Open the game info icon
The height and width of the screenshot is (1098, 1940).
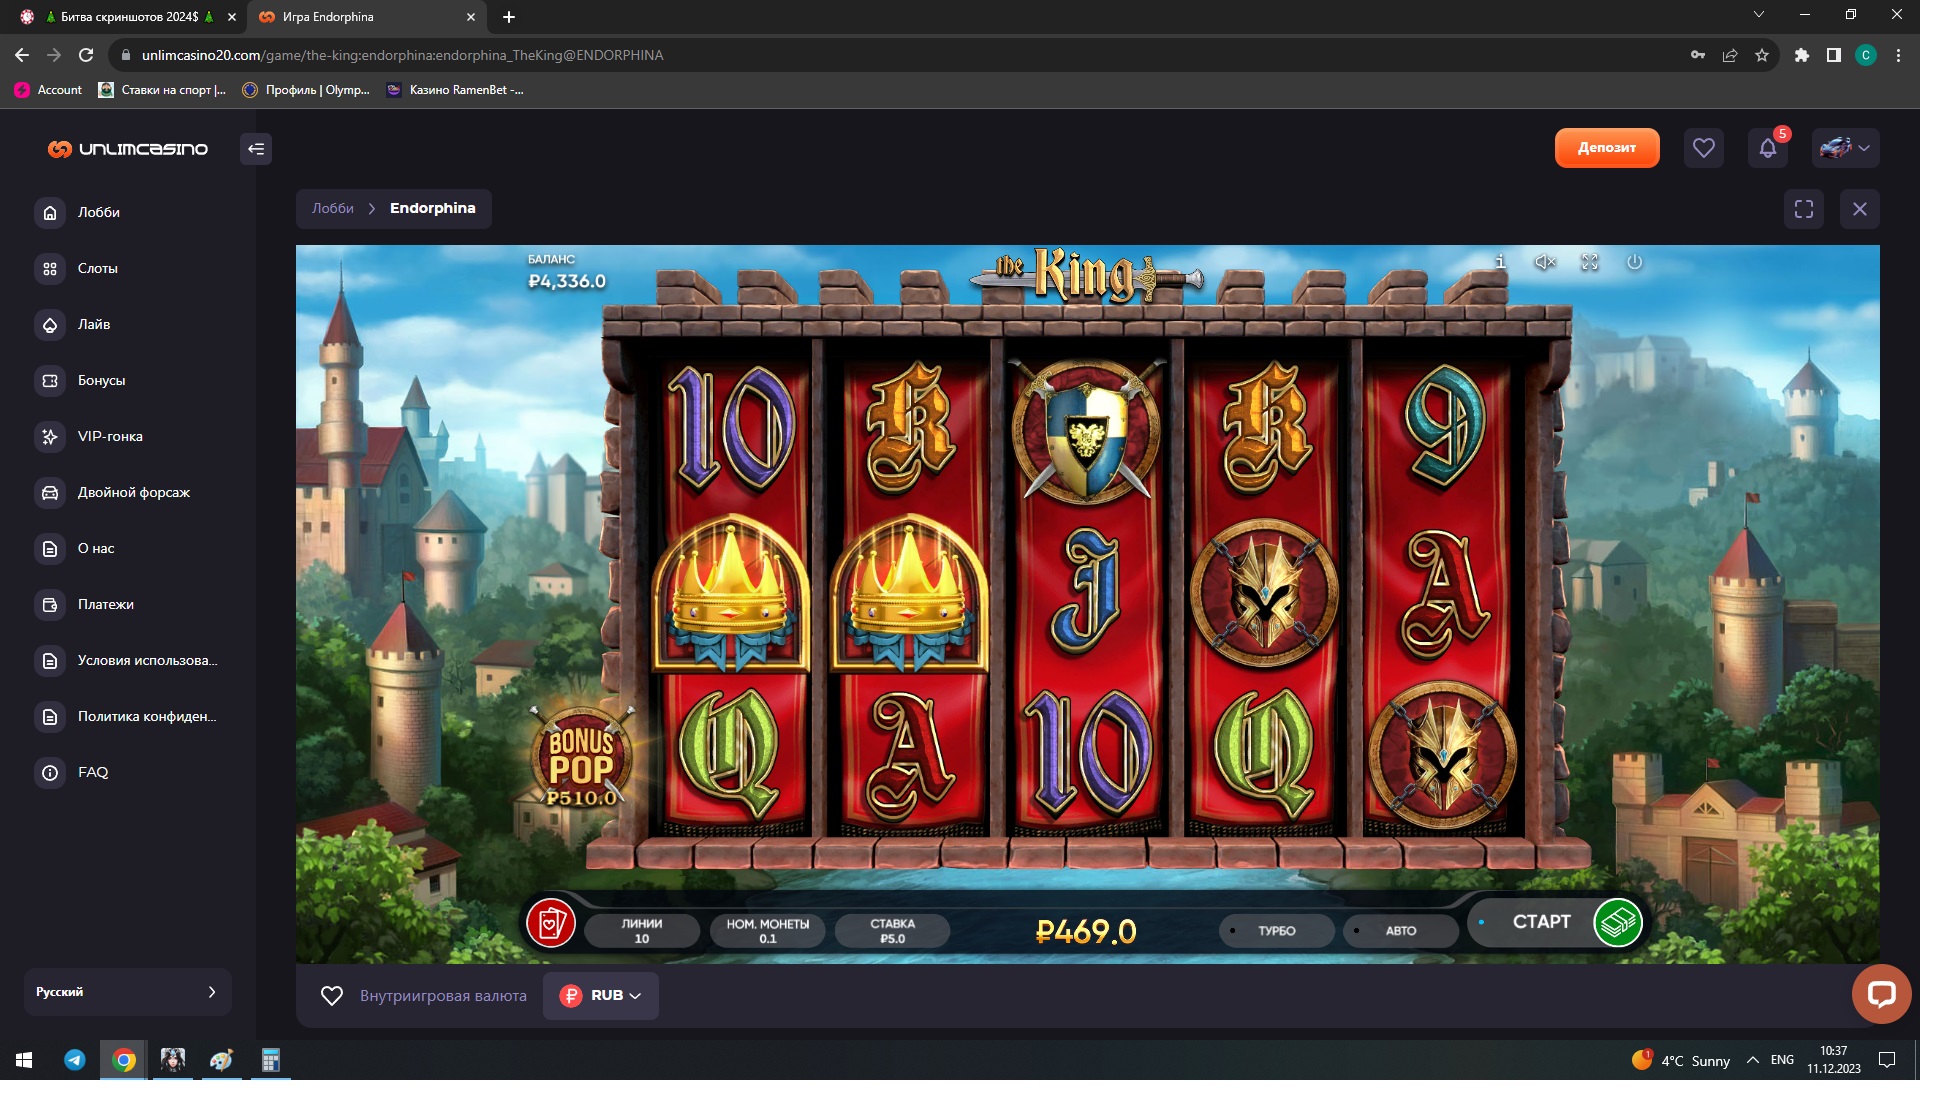(1499, 262)
